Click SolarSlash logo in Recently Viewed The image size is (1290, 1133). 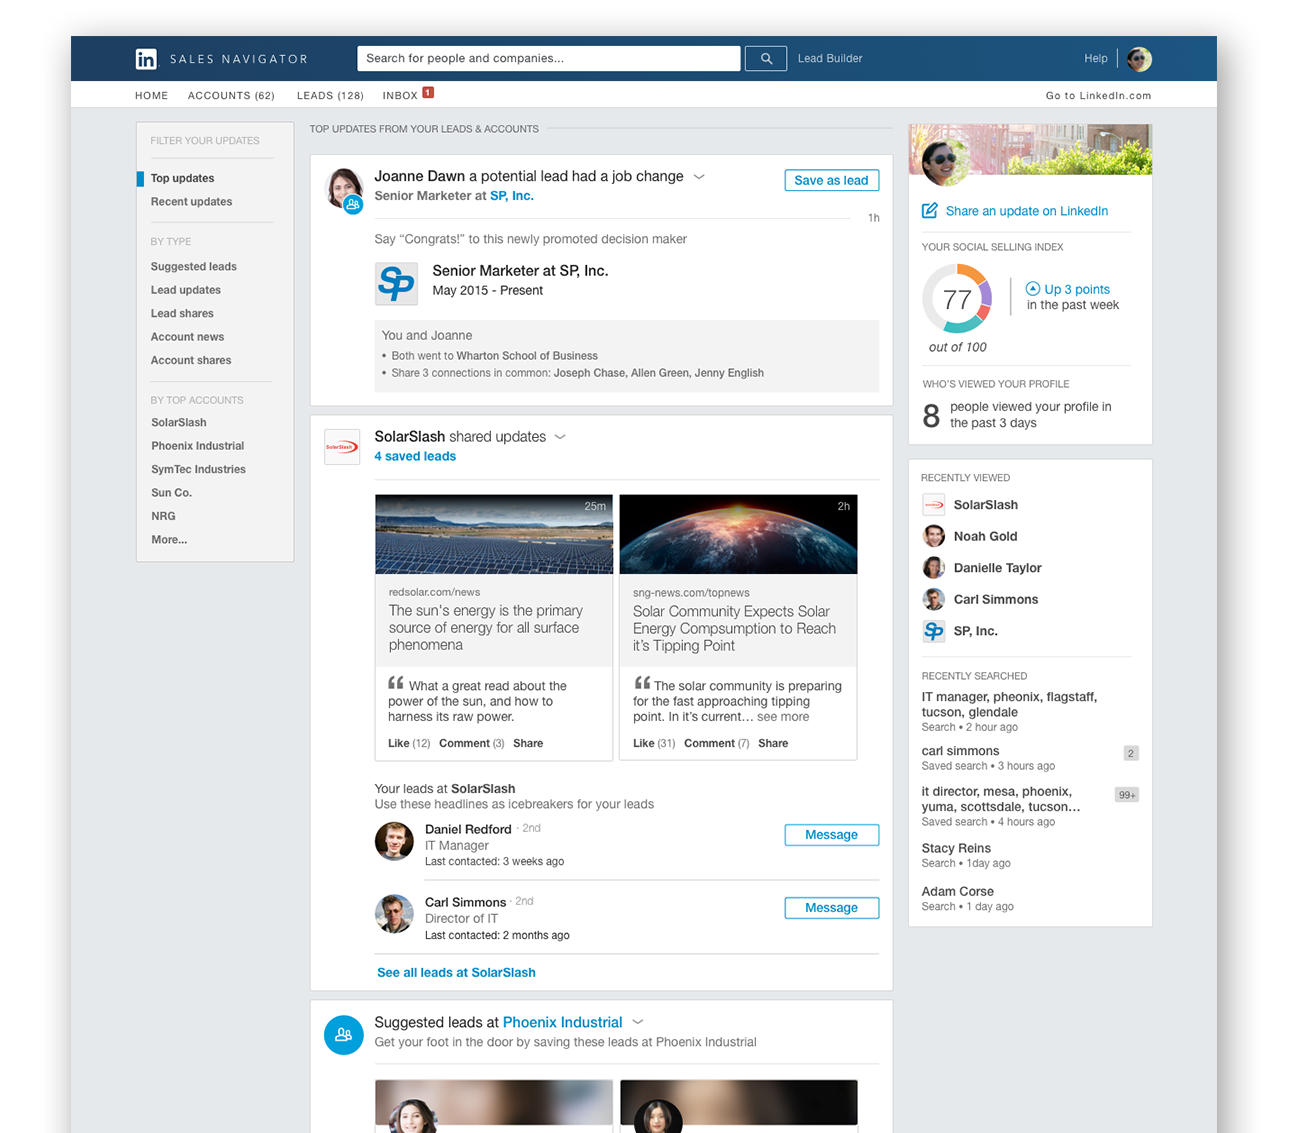[934, 505]
